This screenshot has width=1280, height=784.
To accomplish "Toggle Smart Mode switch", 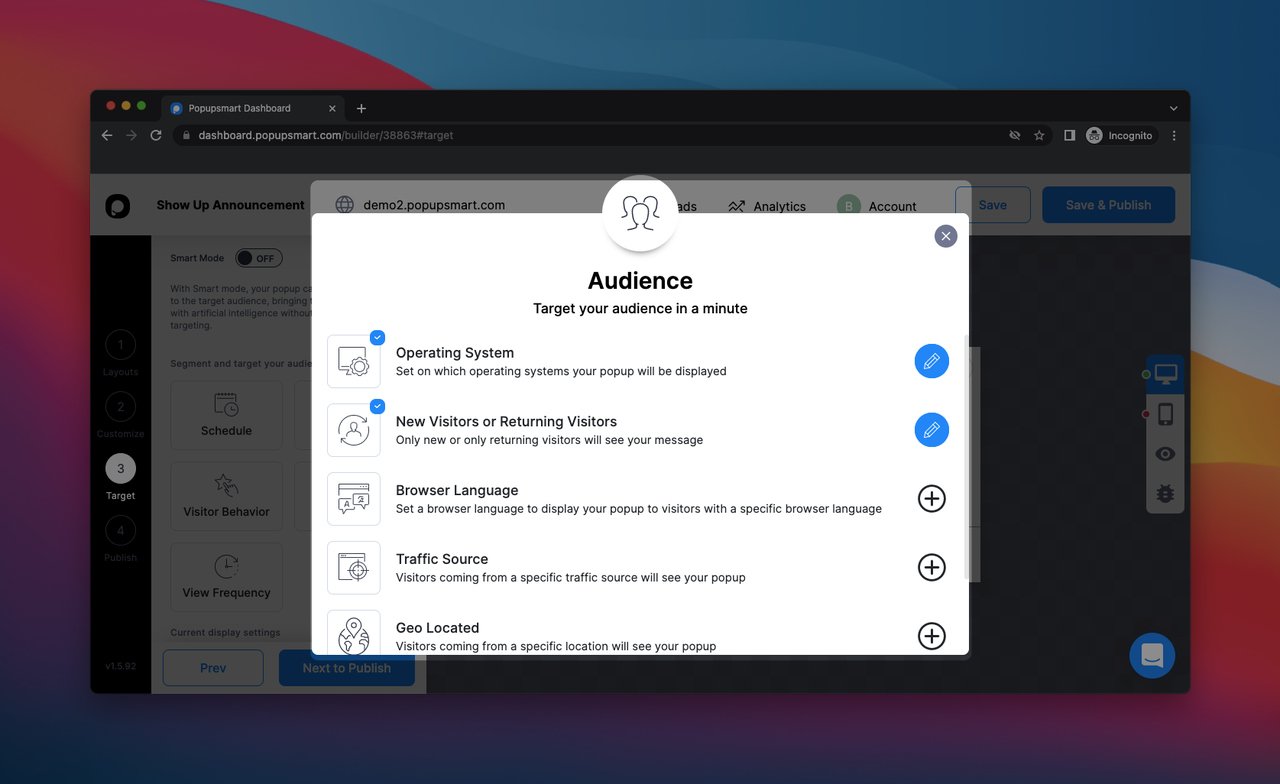I will 259,258.
